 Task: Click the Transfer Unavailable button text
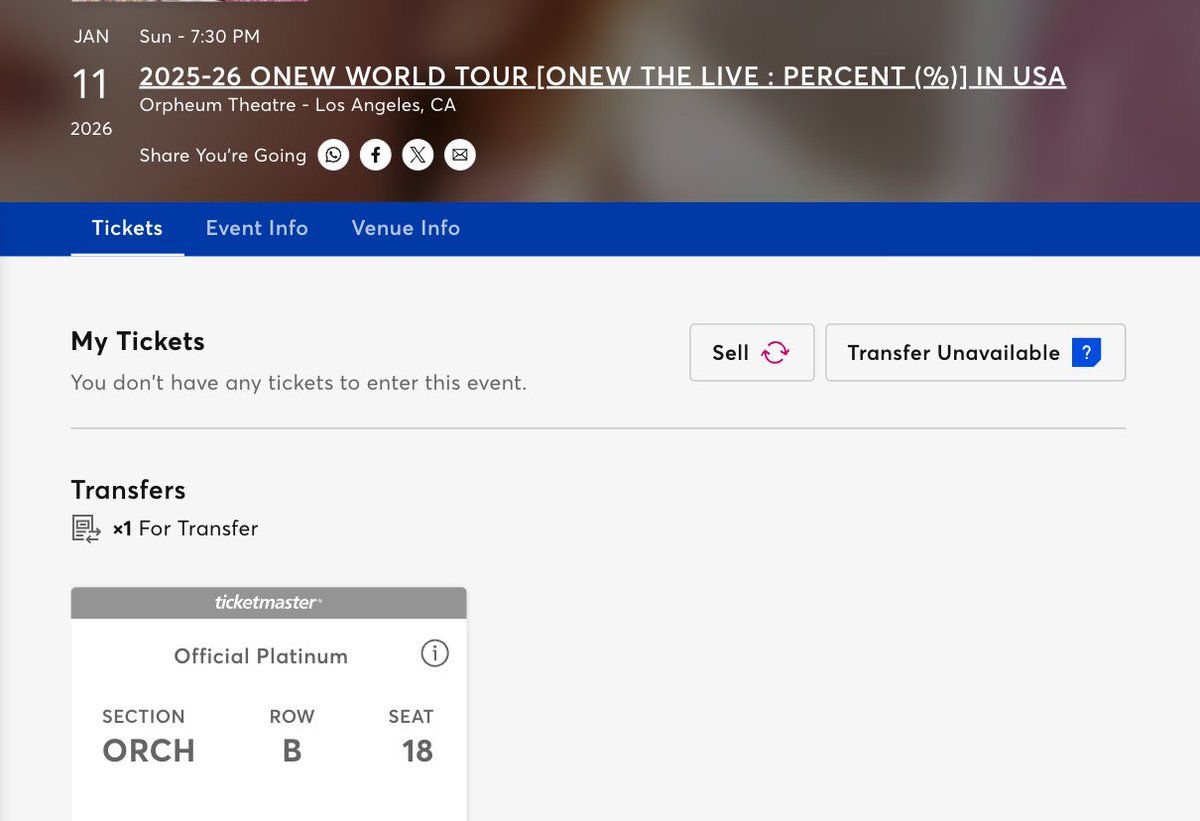pyautogui.click(x=953, y=353)
